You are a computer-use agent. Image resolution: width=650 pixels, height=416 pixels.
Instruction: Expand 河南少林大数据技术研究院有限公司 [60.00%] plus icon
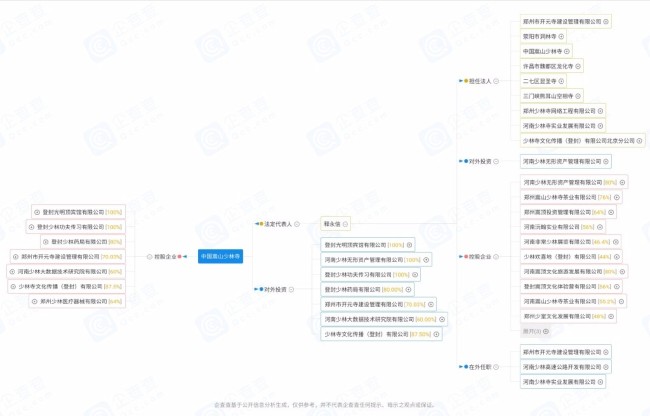[x=442, y=319]
